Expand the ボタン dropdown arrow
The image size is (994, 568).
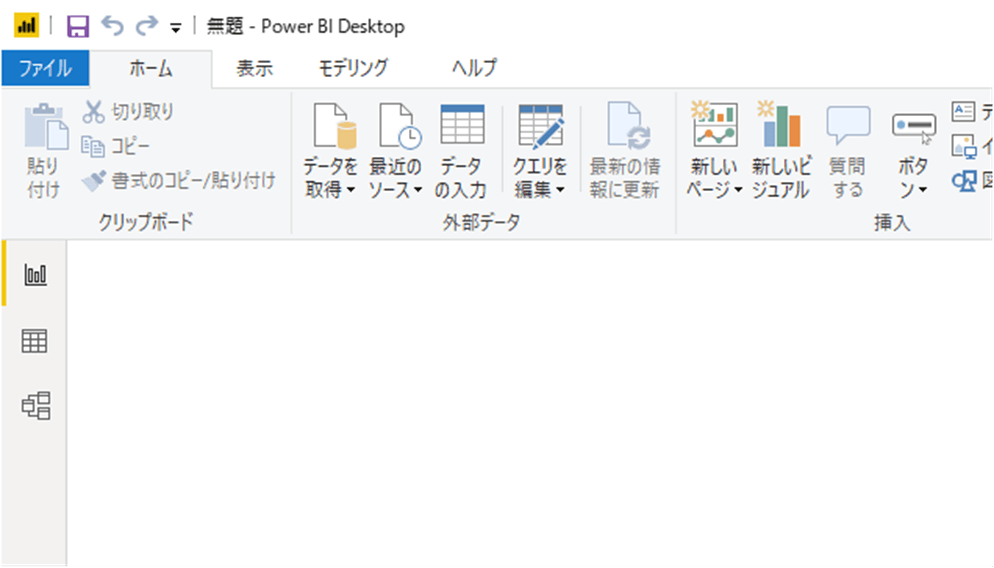tap(923, 190)
